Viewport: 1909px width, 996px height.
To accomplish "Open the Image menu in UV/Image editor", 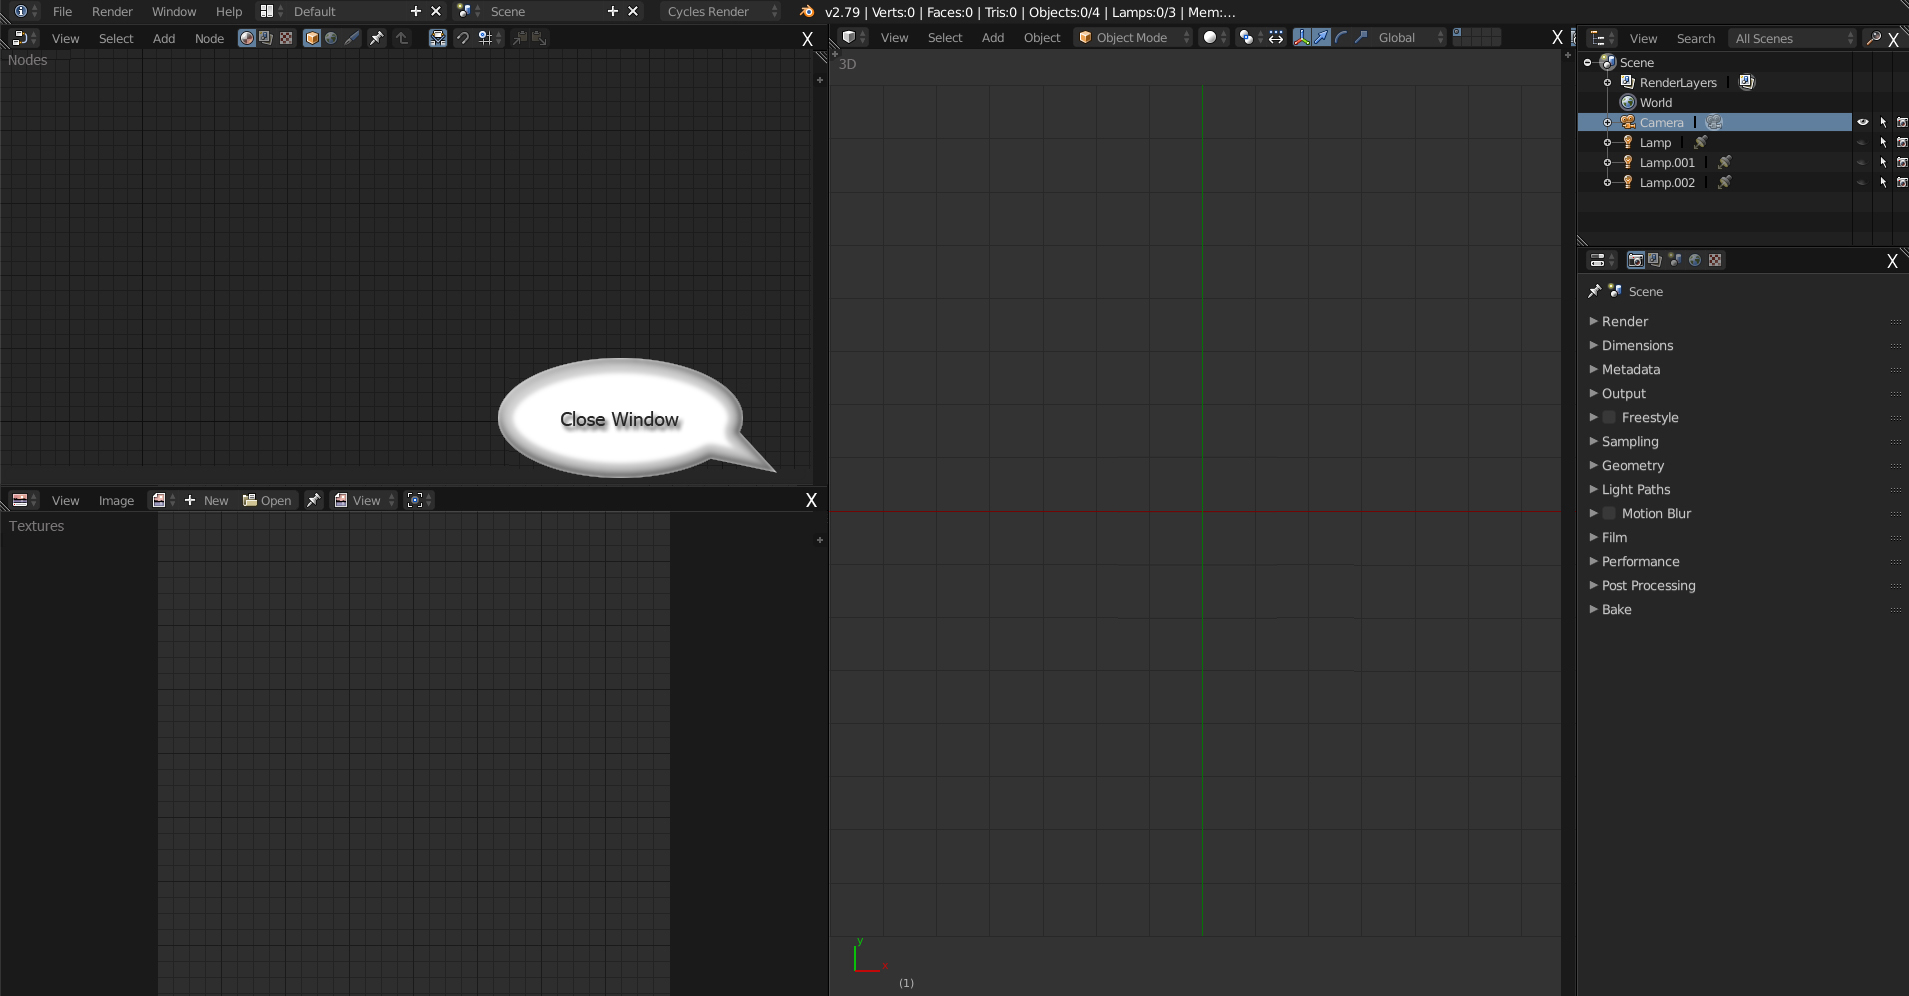I will [x=116, y=500].
